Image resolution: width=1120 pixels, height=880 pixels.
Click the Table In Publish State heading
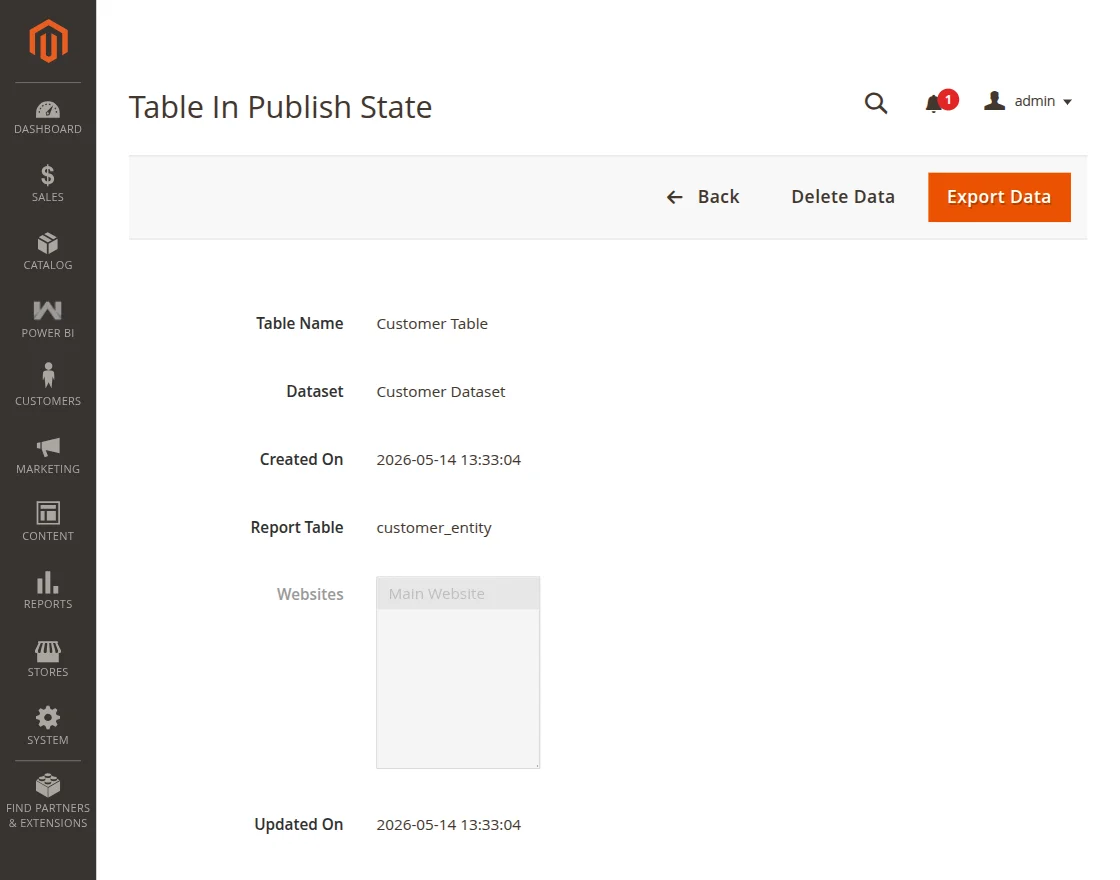(281, 107)
